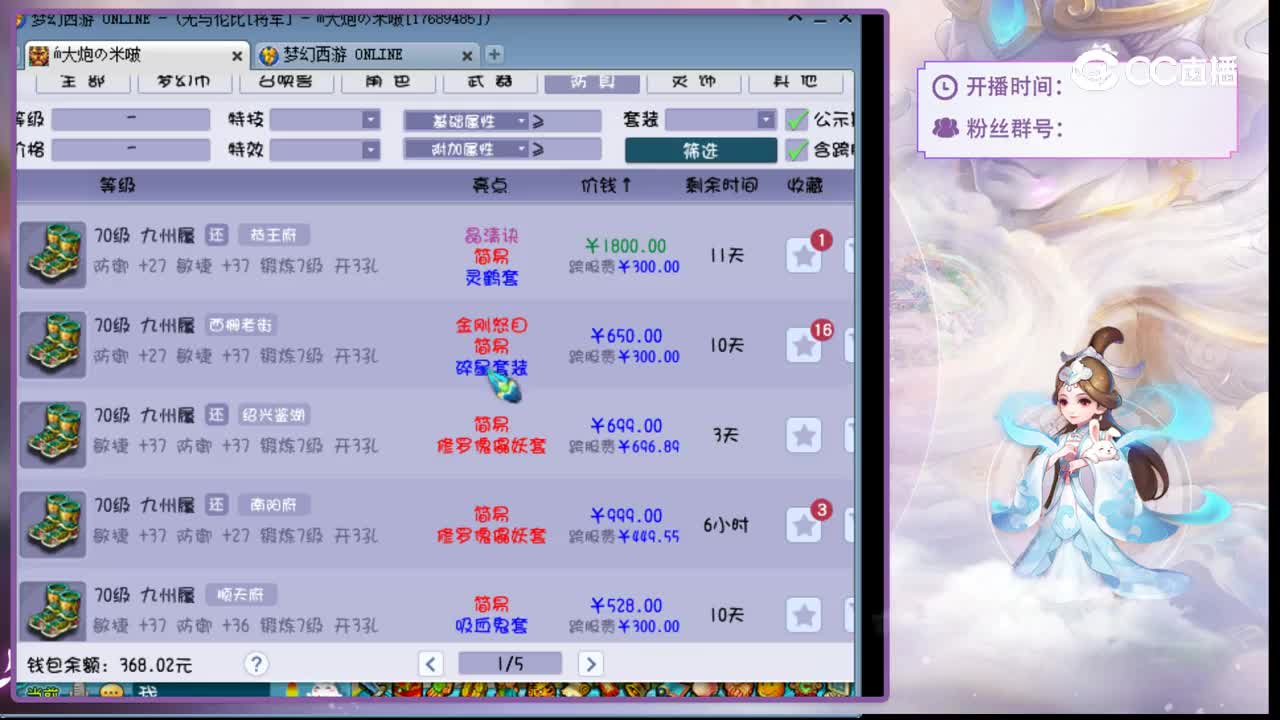The width and height of the screenshot is (1280, 720).
Task: Close the 梦幻西游 ONLINE tab
Action: click(x=467, y=55)
